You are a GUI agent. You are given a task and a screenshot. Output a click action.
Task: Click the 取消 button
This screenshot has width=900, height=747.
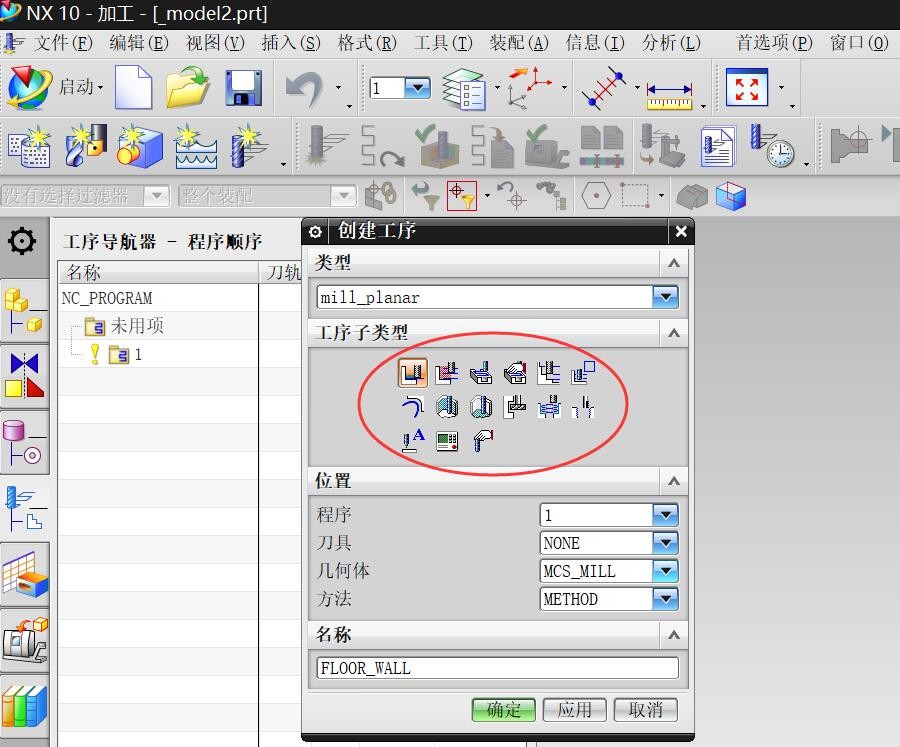pos(645,710)
